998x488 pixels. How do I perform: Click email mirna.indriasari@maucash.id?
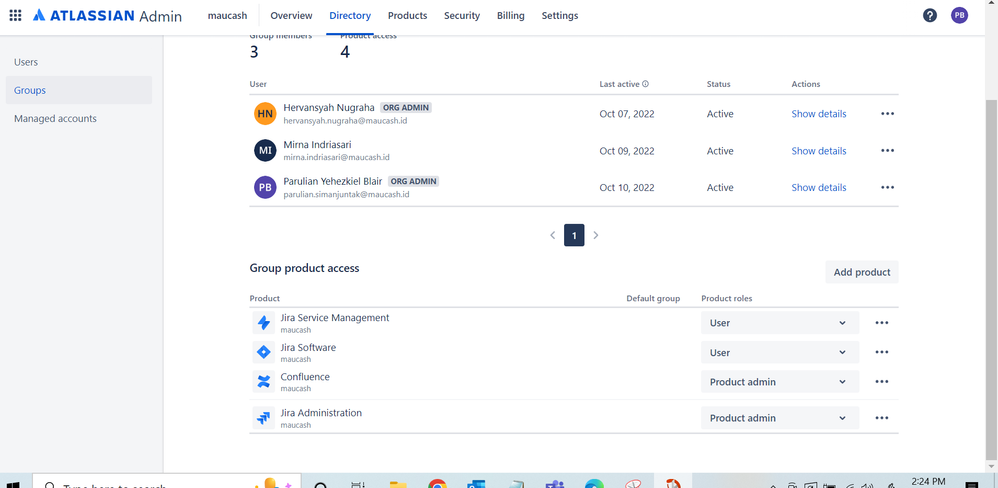point(336,157)
